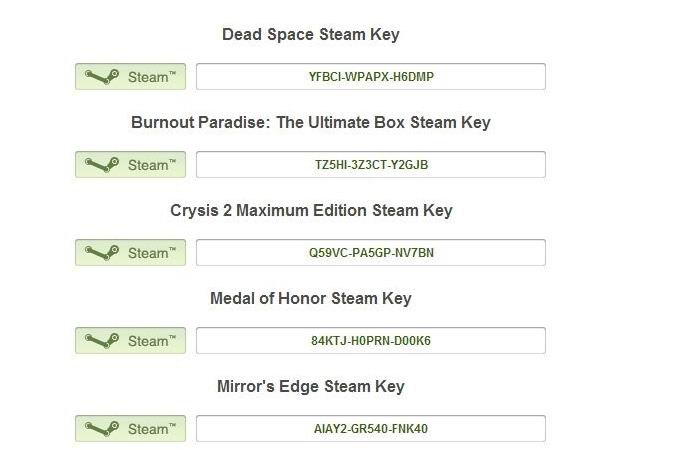This screenshot has height=450, width=679.
Task: Click the Steam logo icon beside the Dead Space key
Action: tap(103, 77)
